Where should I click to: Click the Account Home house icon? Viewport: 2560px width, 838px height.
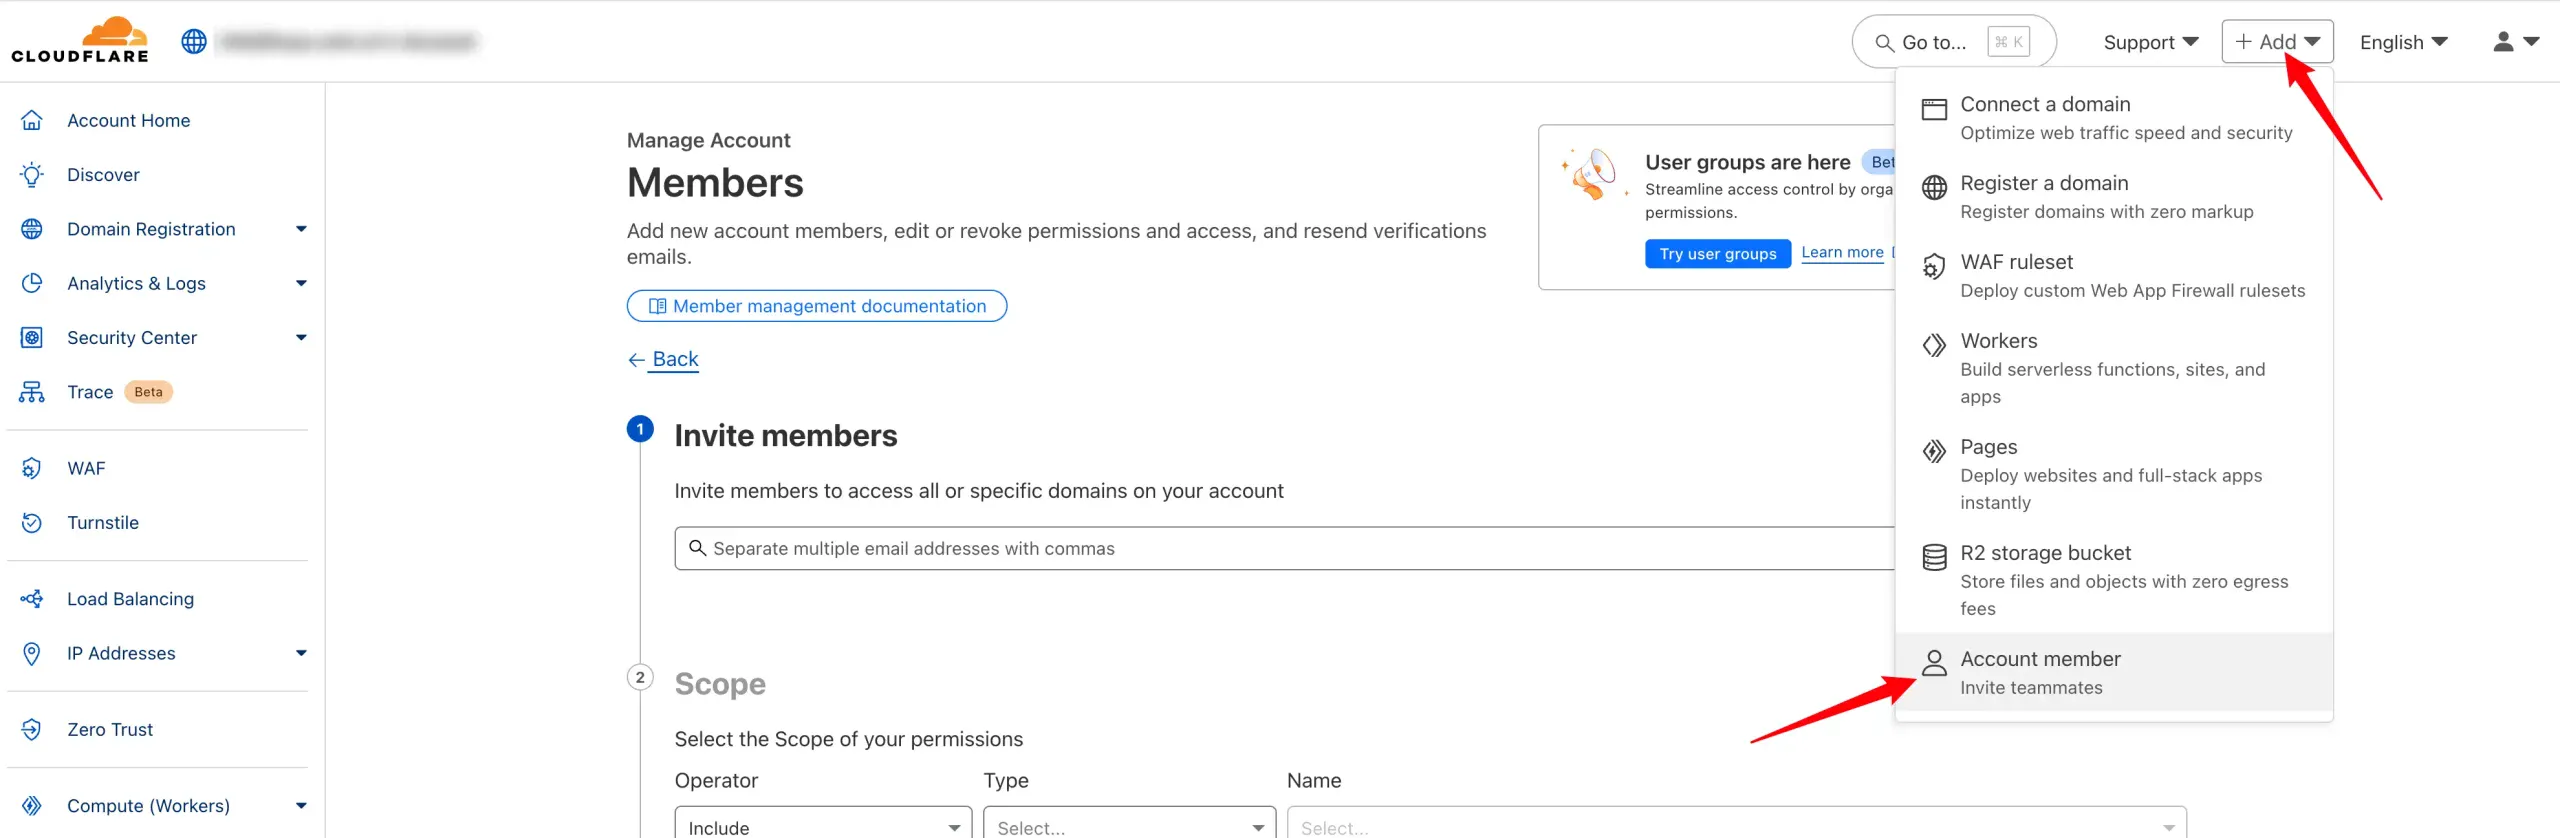[x=32, y=120]
